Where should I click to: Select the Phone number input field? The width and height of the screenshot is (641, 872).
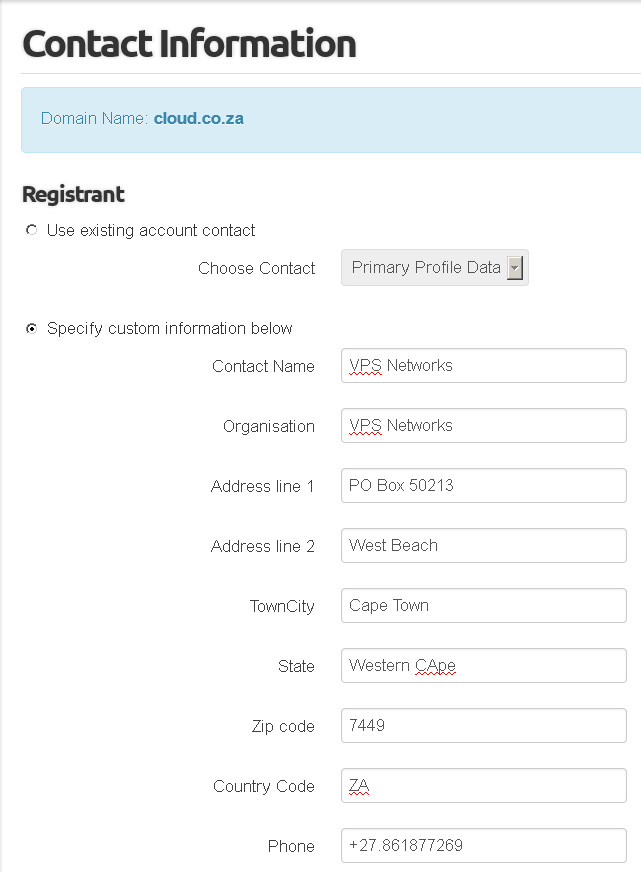tap(484, 846)
